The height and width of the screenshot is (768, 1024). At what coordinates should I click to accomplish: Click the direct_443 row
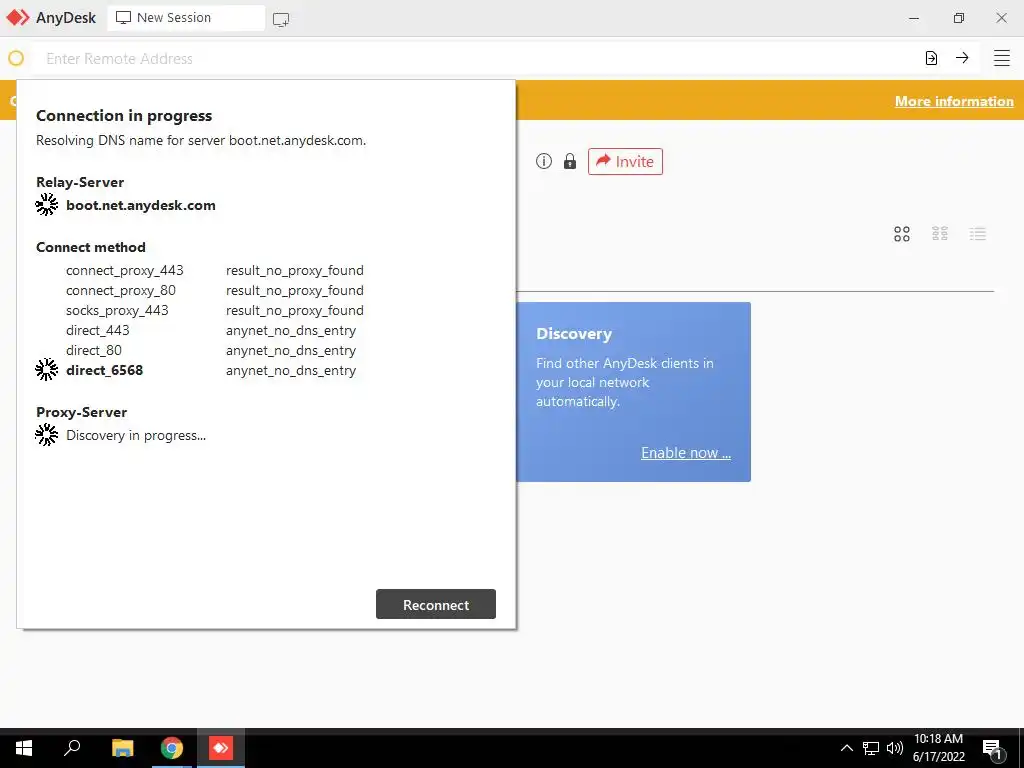211,330
